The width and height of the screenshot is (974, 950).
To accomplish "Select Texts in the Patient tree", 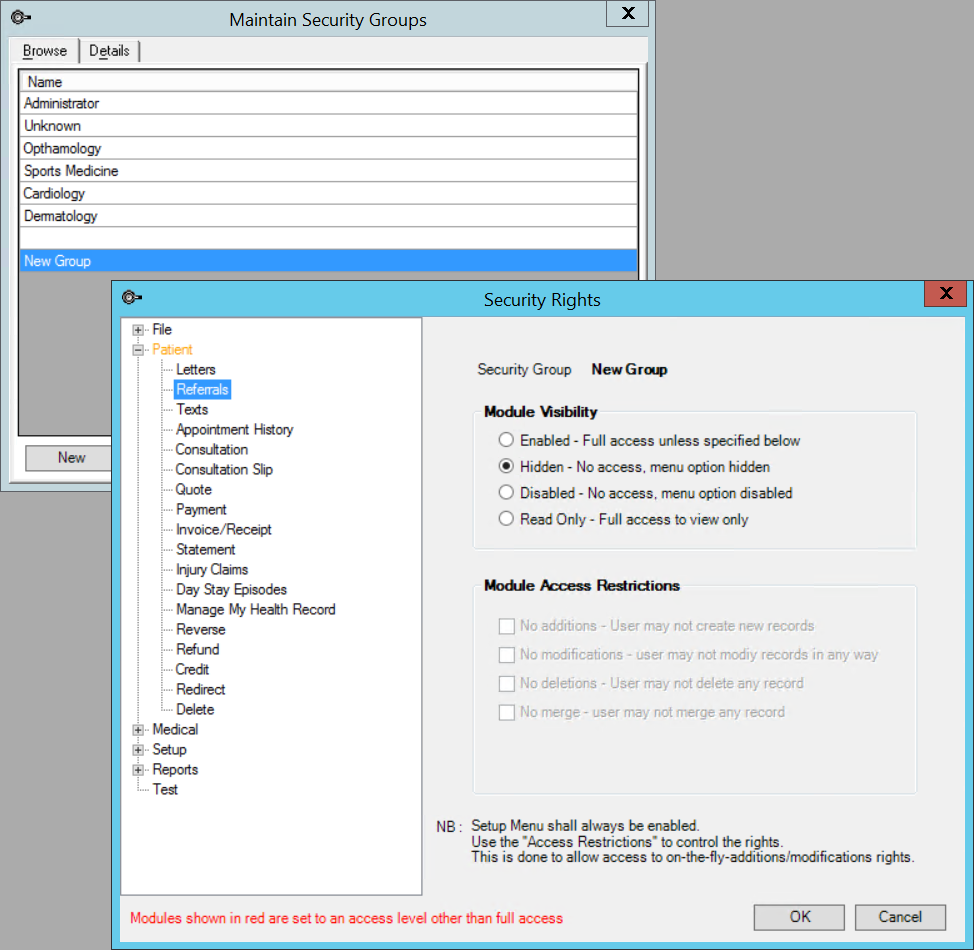I will point(192,409).
